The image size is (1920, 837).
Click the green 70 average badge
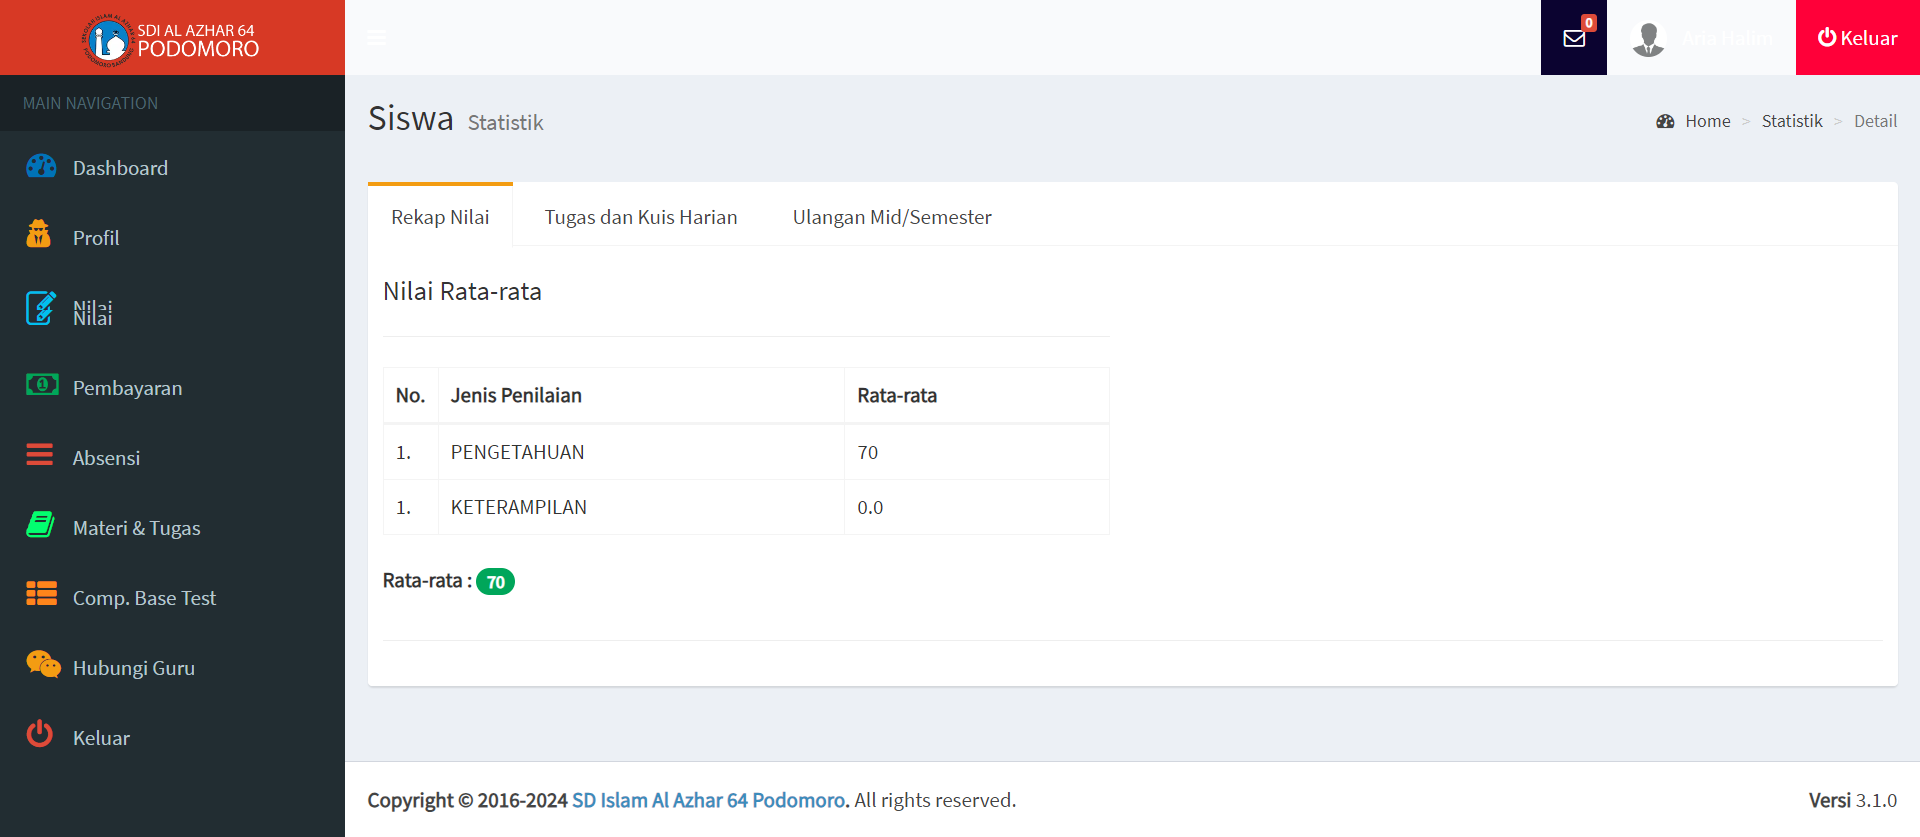coord(495,582)
